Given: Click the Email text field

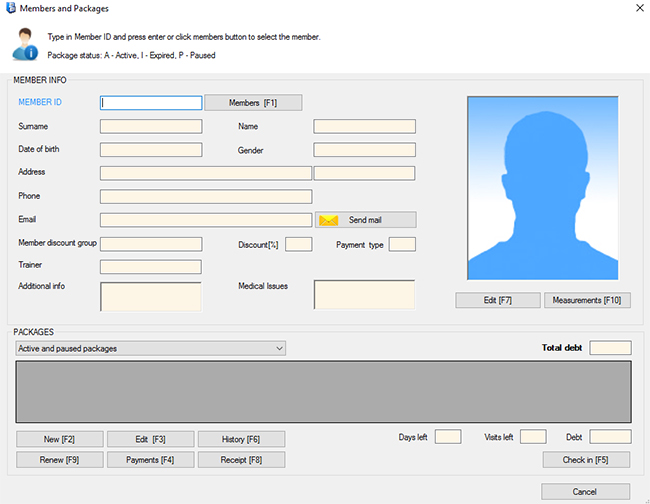Looking at the screenshot, I should click(x=206, y=220).
